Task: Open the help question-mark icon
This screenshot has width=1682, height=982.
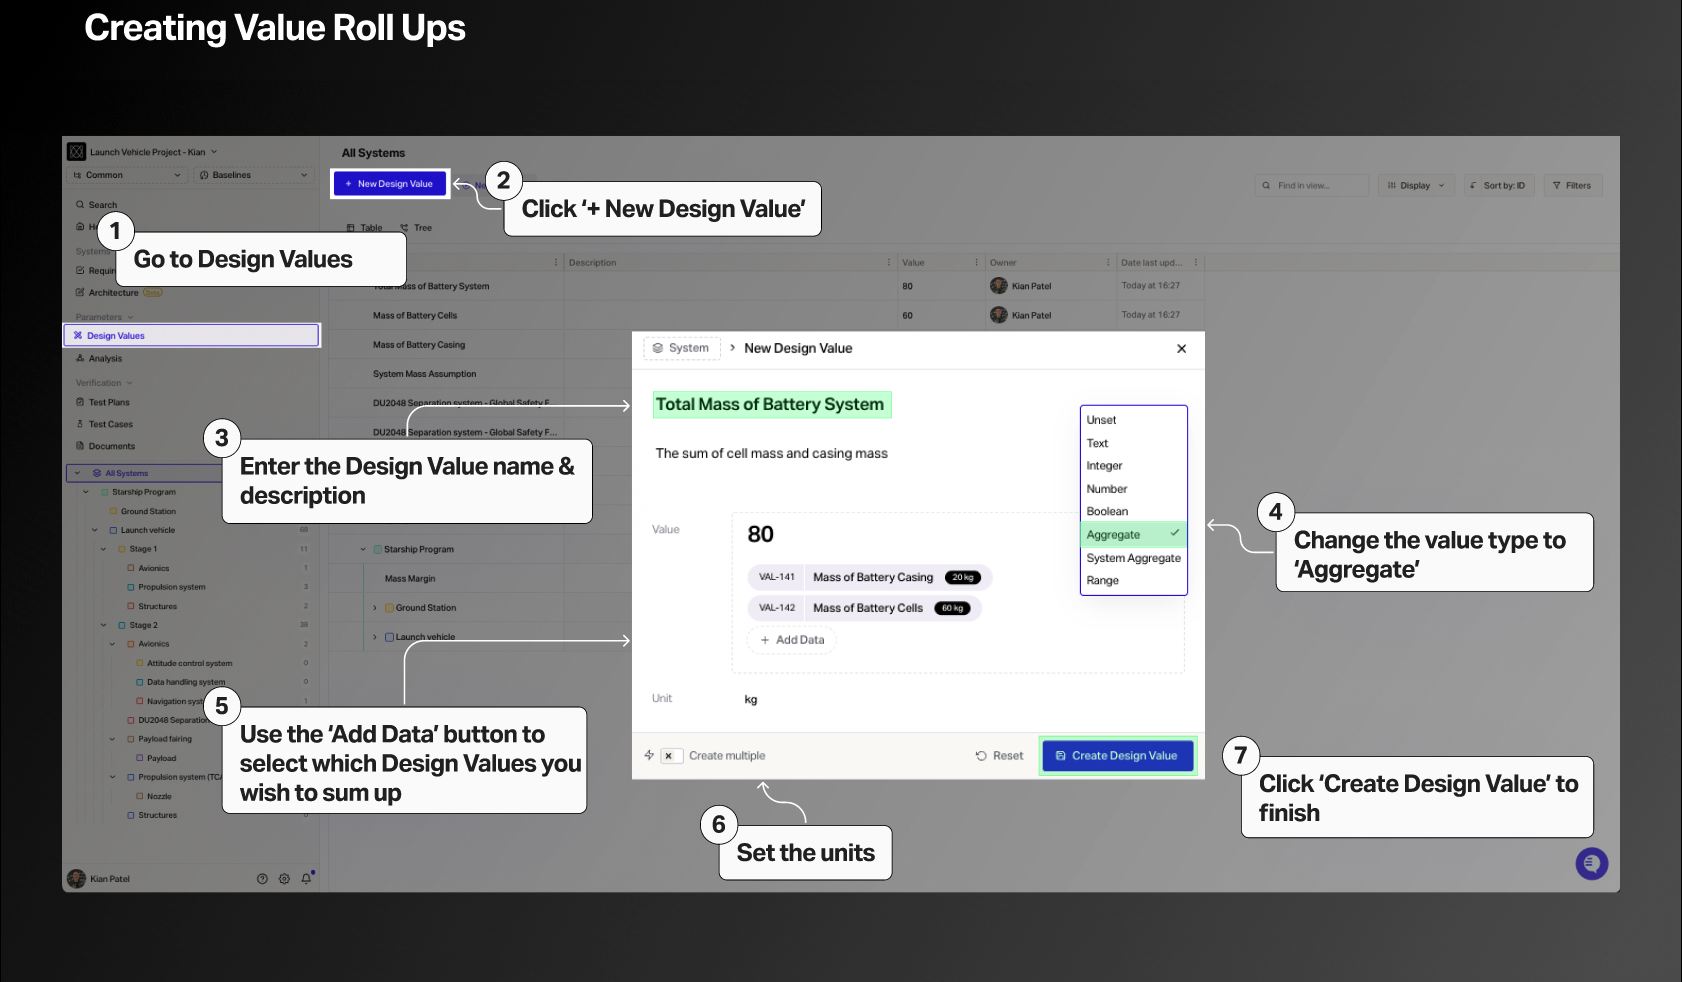Action: (262, 879)
